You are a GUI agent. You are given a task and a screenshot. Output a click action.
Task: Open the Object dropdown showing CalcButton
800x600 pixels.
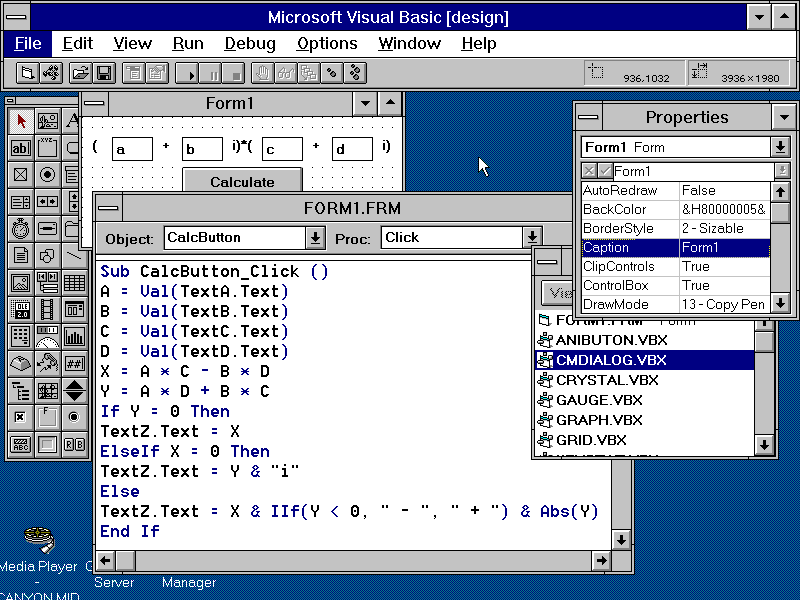(315, 238)
